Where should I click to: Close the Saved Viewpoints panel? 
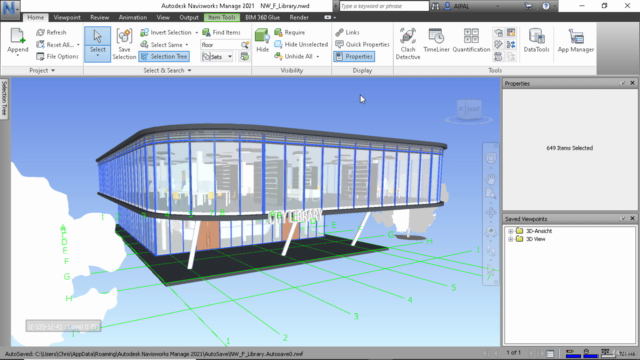[632, 218]
